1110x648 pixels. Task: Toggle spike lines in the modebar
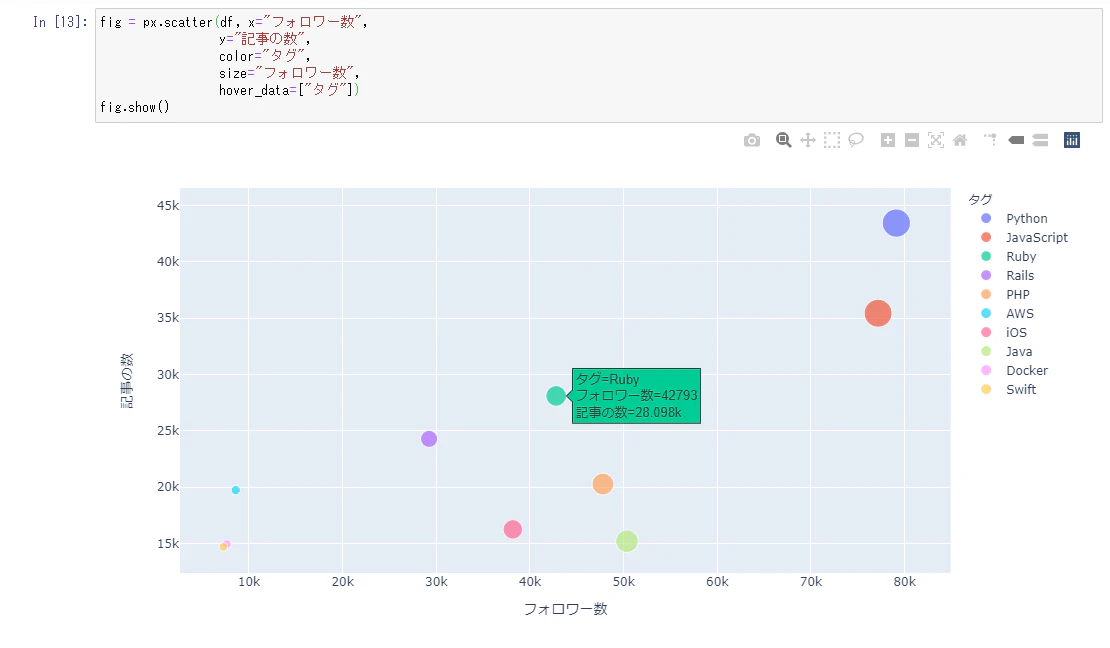(990, 140)
